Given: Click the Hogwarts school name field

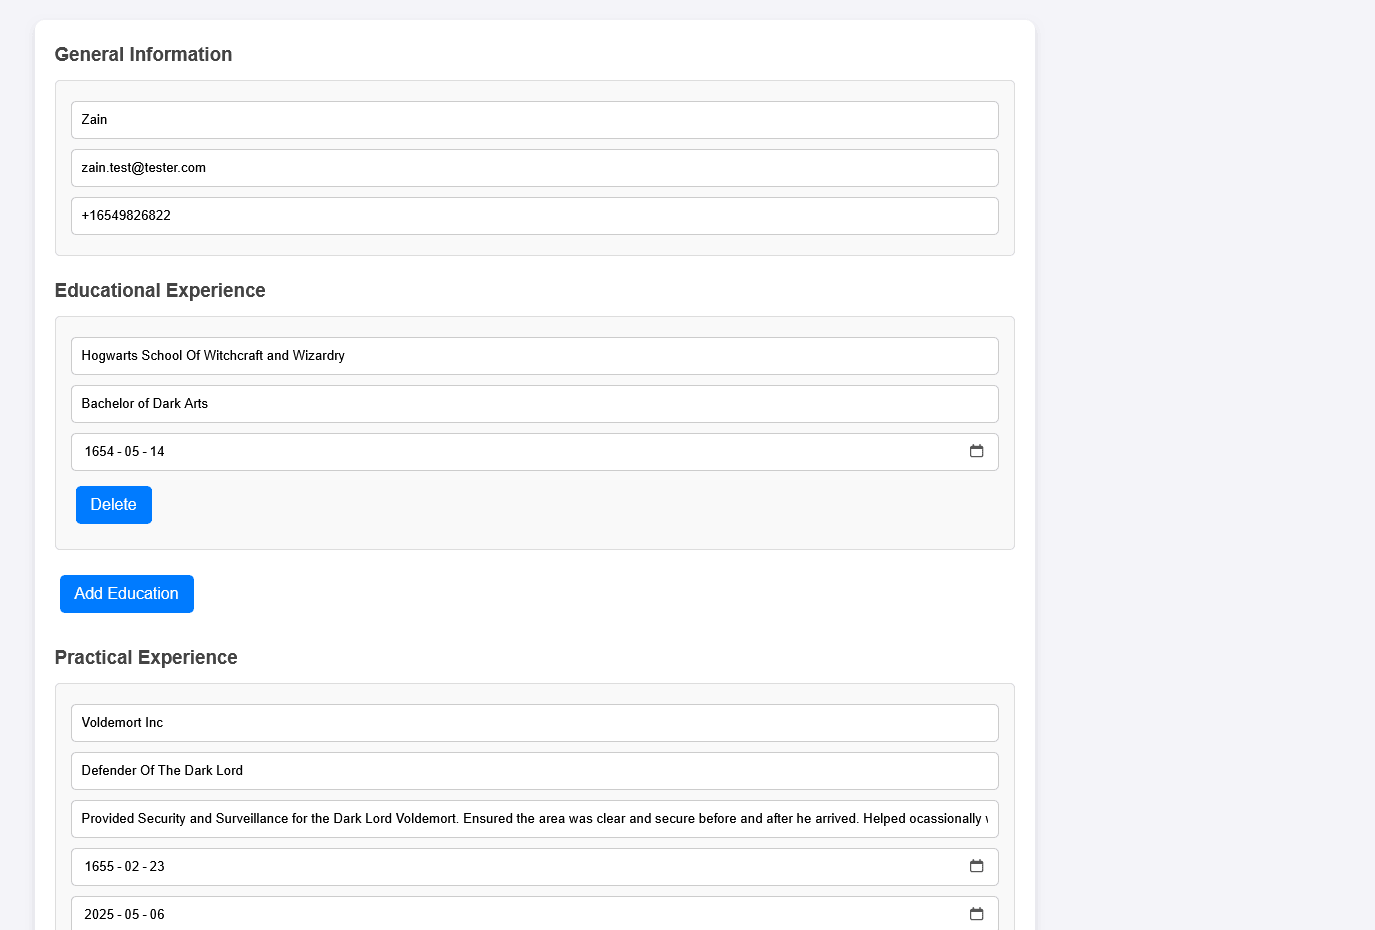Looking at the screenshot, I should pyautogui.click(x=534, y=356).
